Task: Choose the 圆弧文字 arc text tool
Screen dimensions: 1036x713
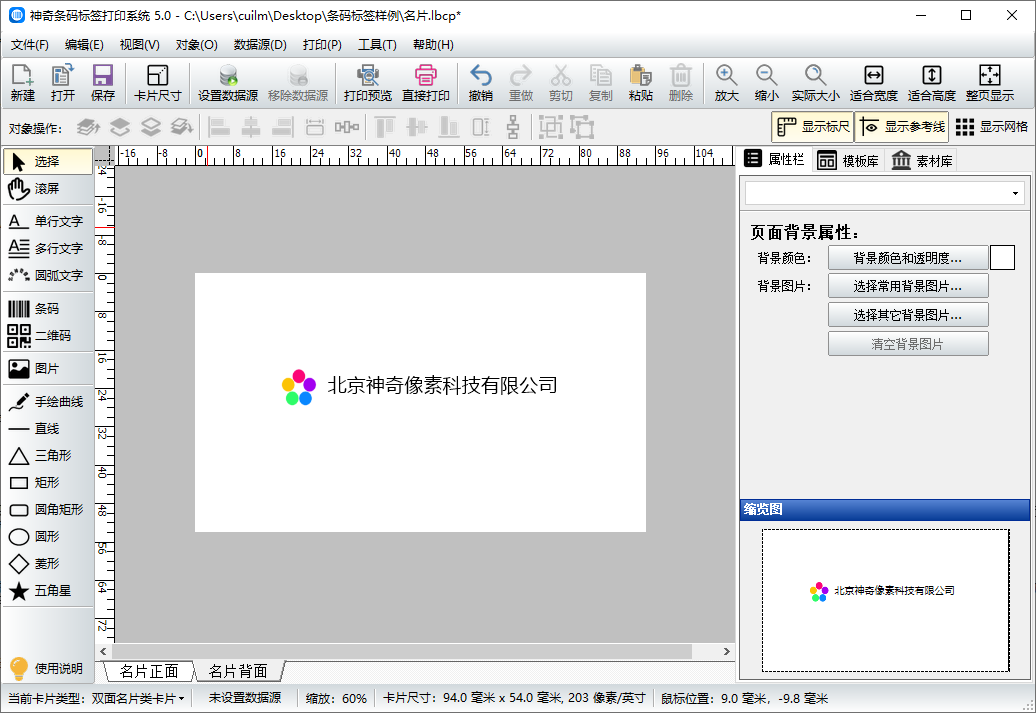Action: click(x=45, y=275)
